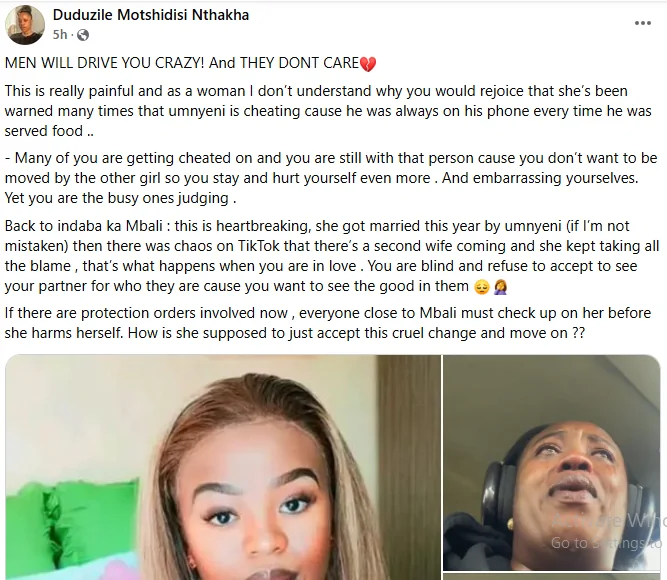Click the broken heart emoji in headline
The width and height of the screenshot is (667, 580).
[x=368, y=64]
